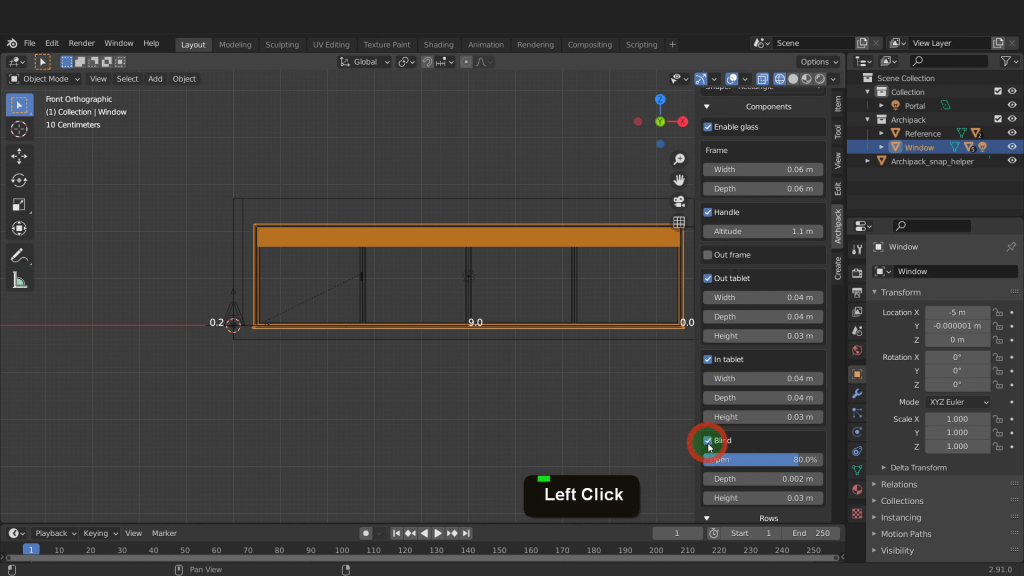Activate the Annotate pencil tool

[19, 256]
